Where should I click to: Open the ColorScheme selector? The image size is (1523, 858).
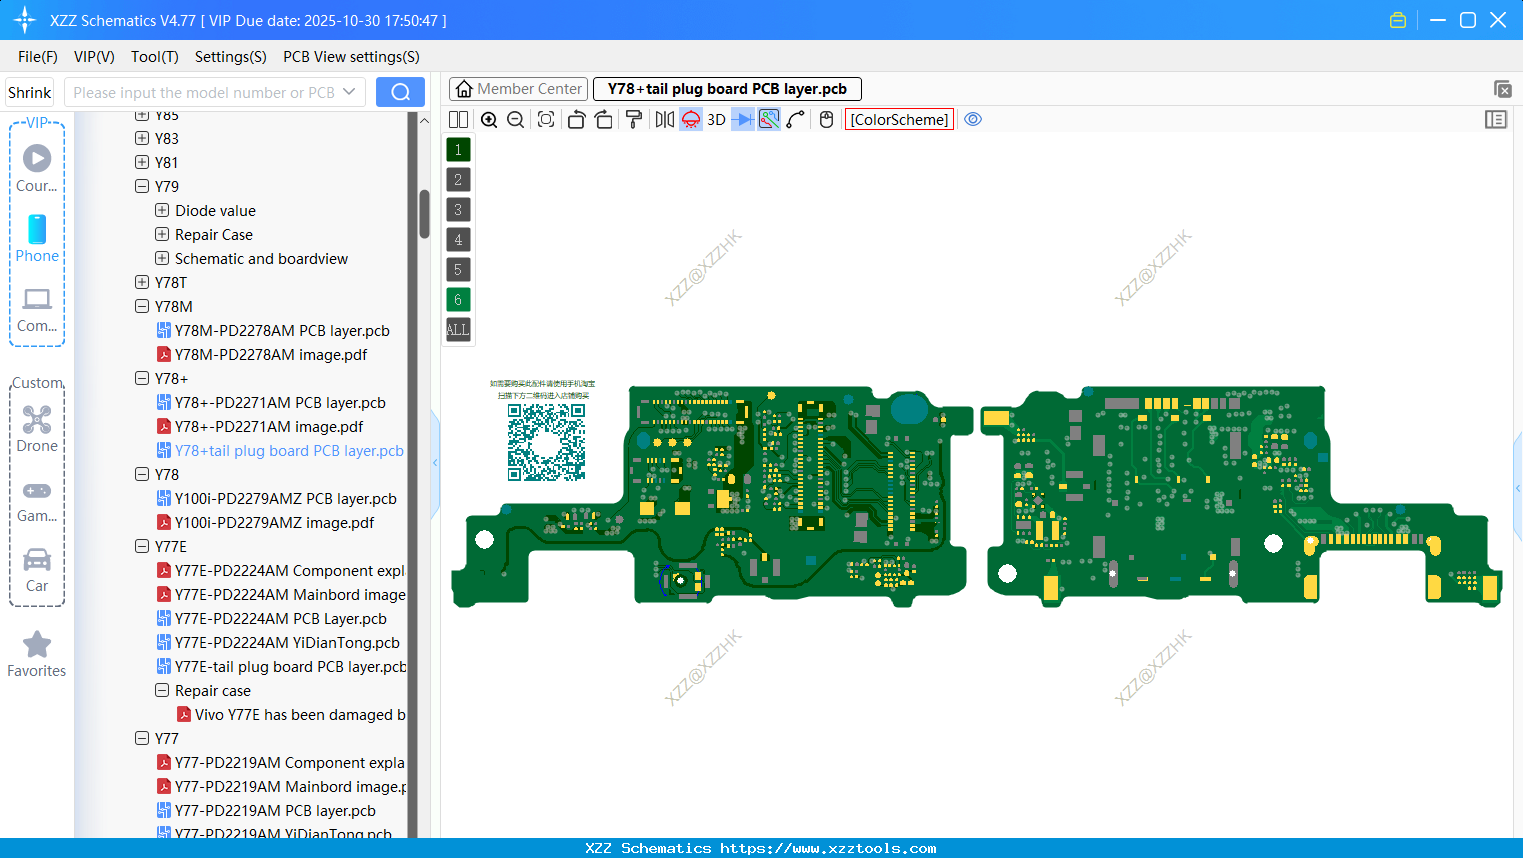pyautogui.click(x=898, y=119)
